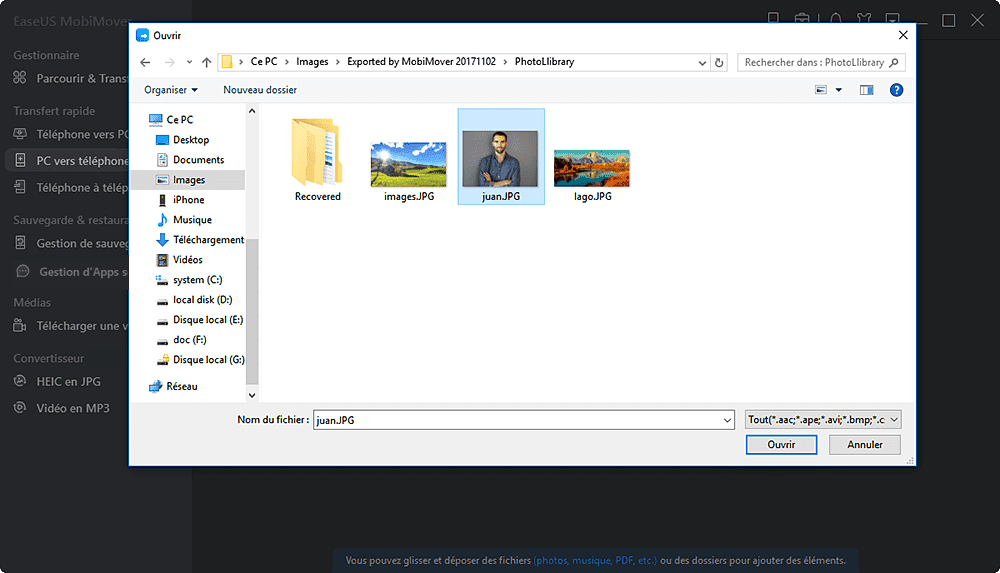Click the back navigation arrow
The image size is (1000, 573).
coord(144,62)
